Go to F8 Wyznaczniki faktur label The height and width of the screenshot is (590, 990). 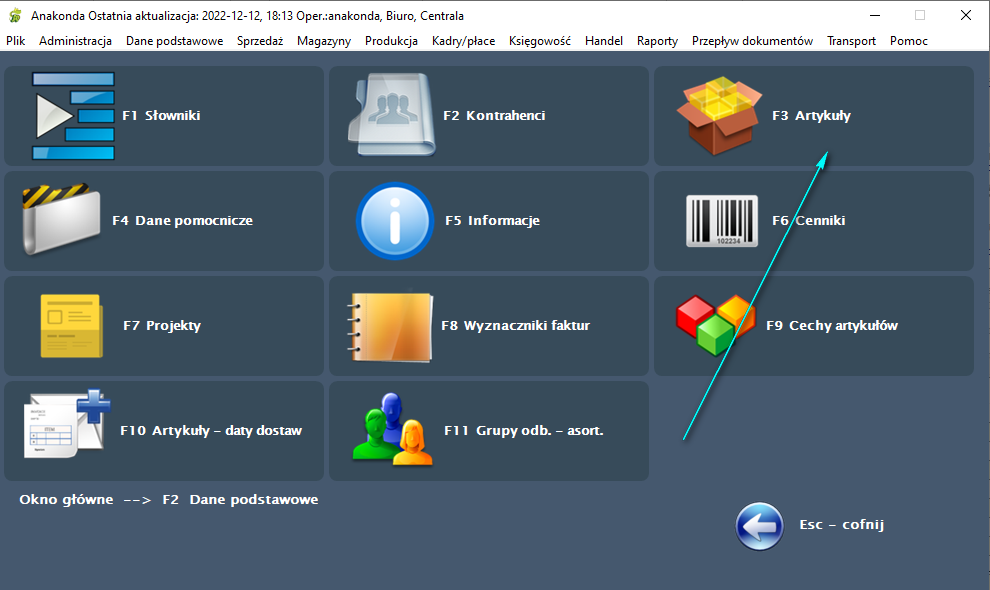click(x=516, y=326)
